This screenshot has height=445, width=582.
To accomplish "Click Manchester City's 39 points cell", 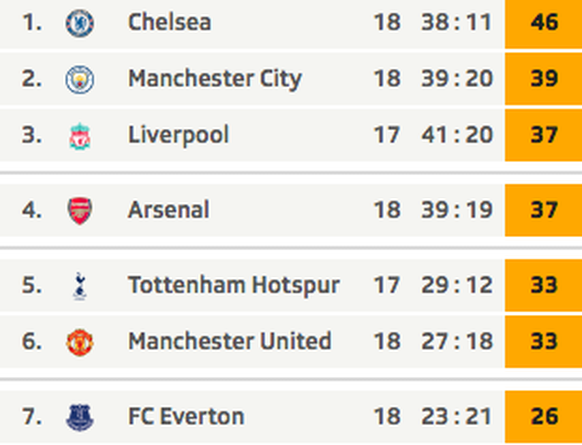I will pyautogui.click(x=543, y=79).
